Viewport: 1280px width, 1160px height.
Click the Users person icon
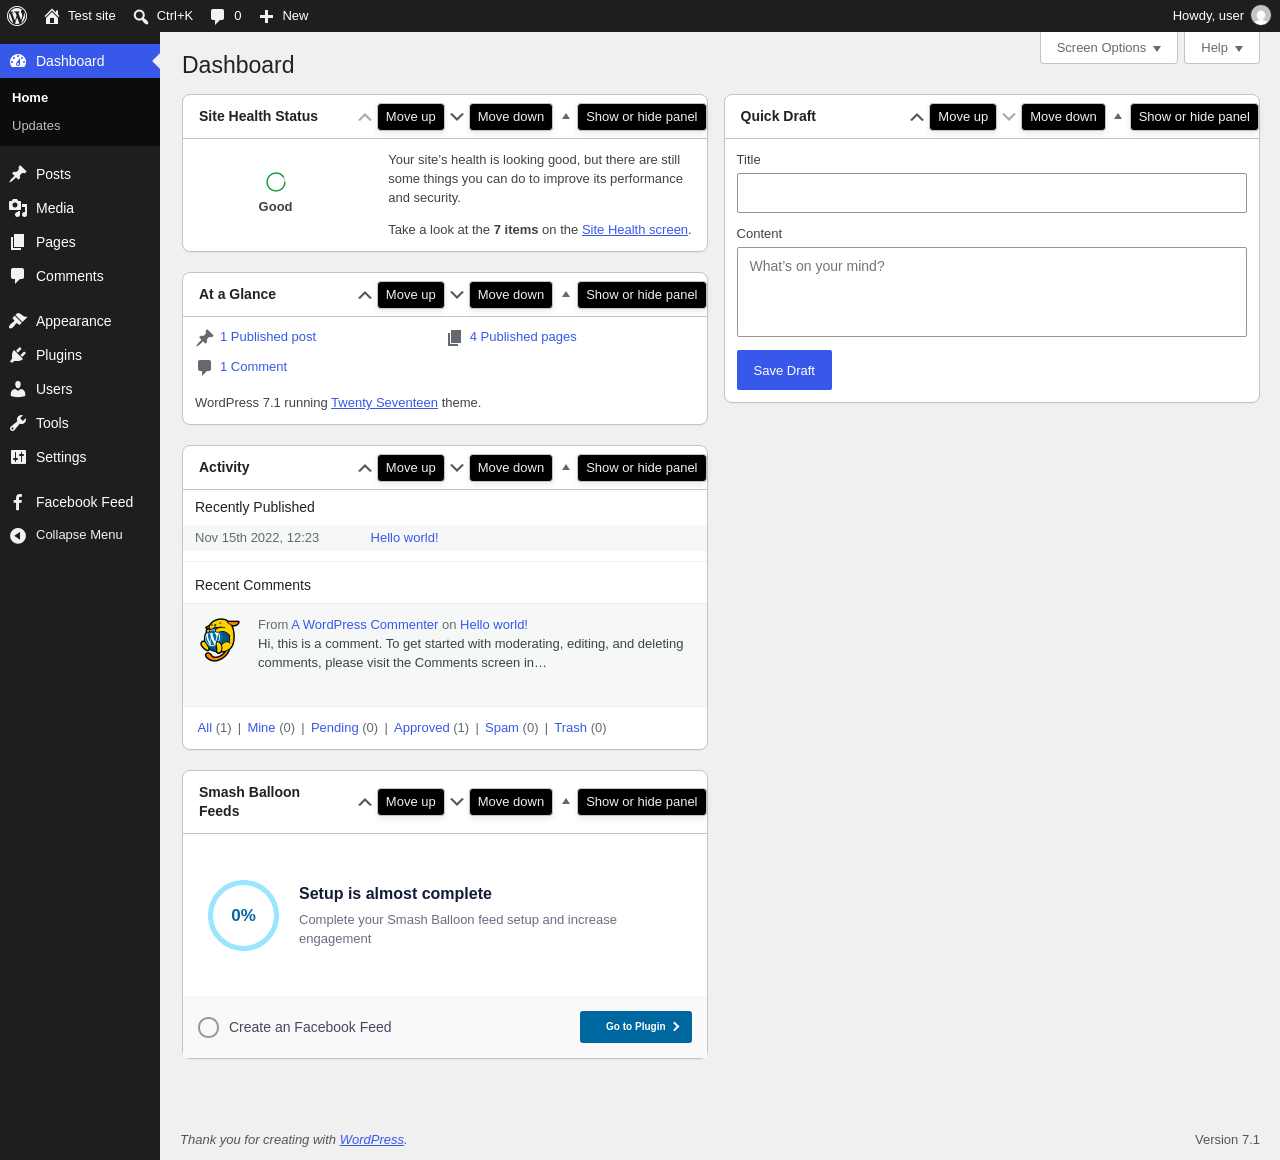[18, 389]
